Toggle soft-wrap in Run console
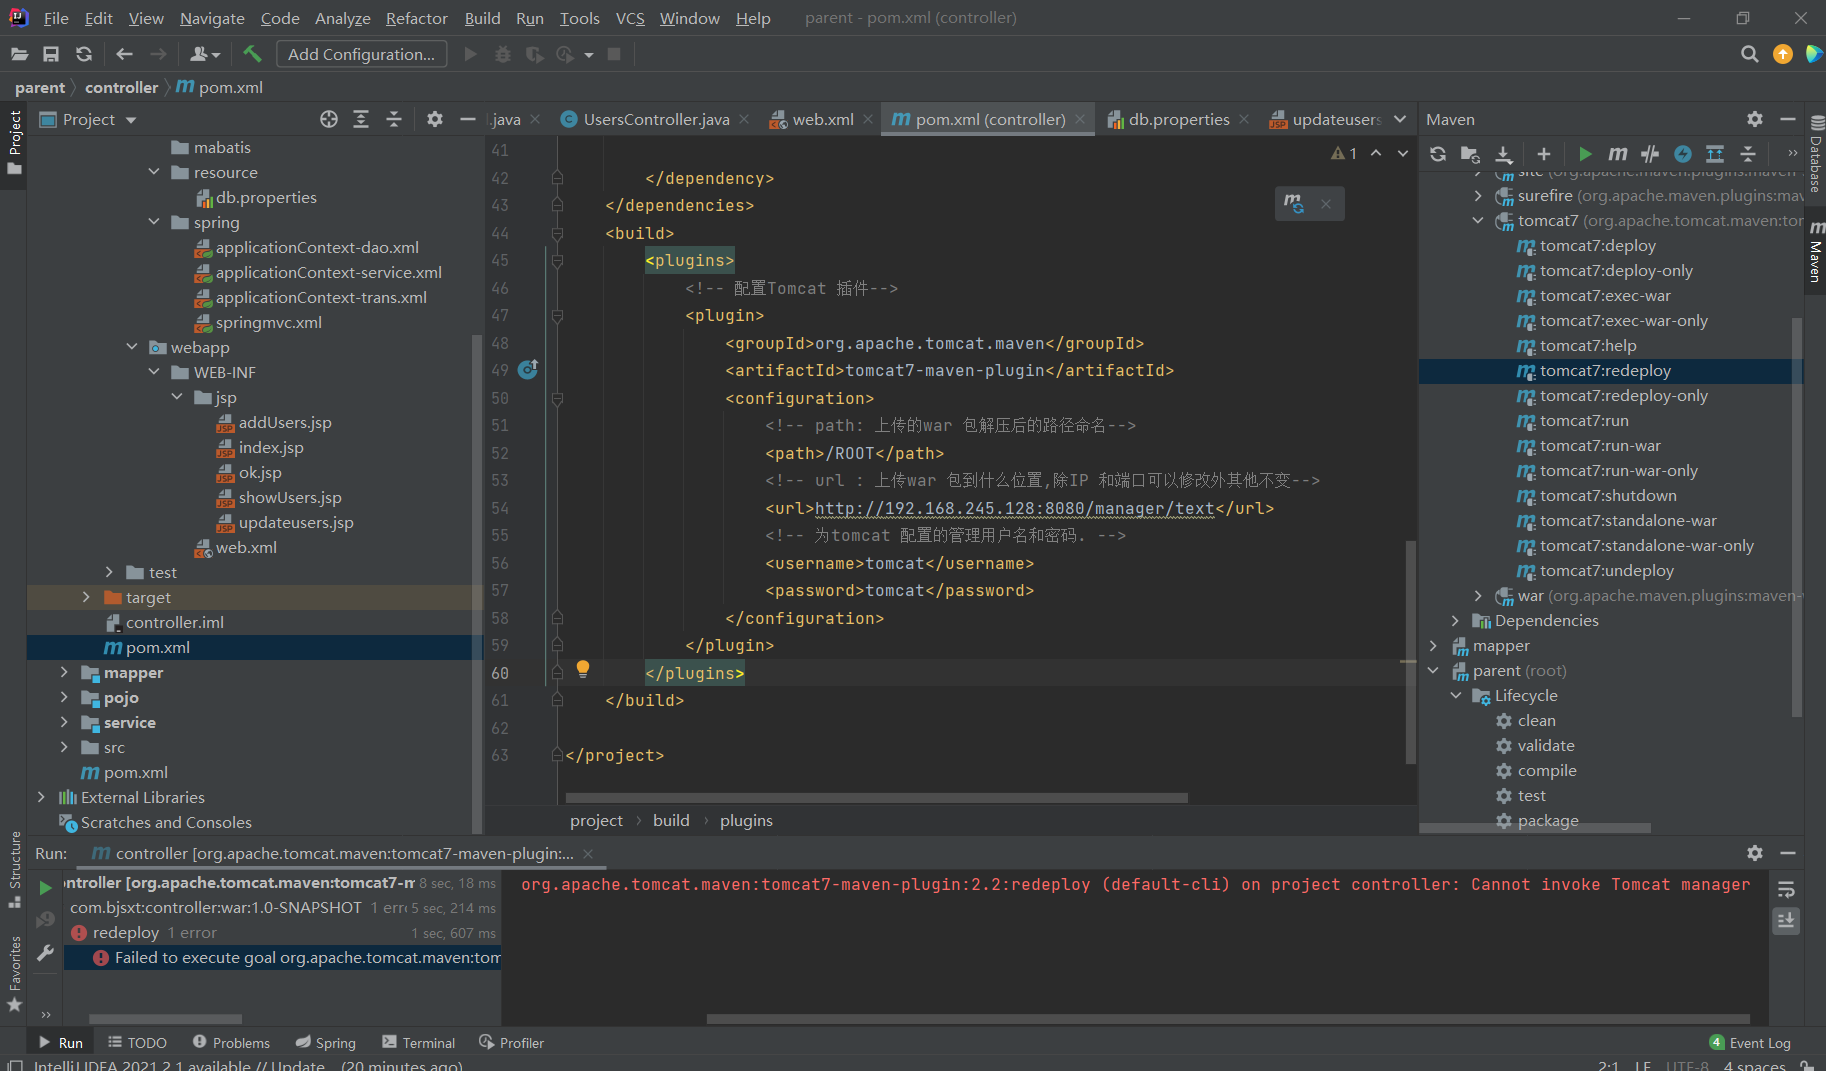The height and width of the screenshot is (1071, 1826). click(1787, 889)
